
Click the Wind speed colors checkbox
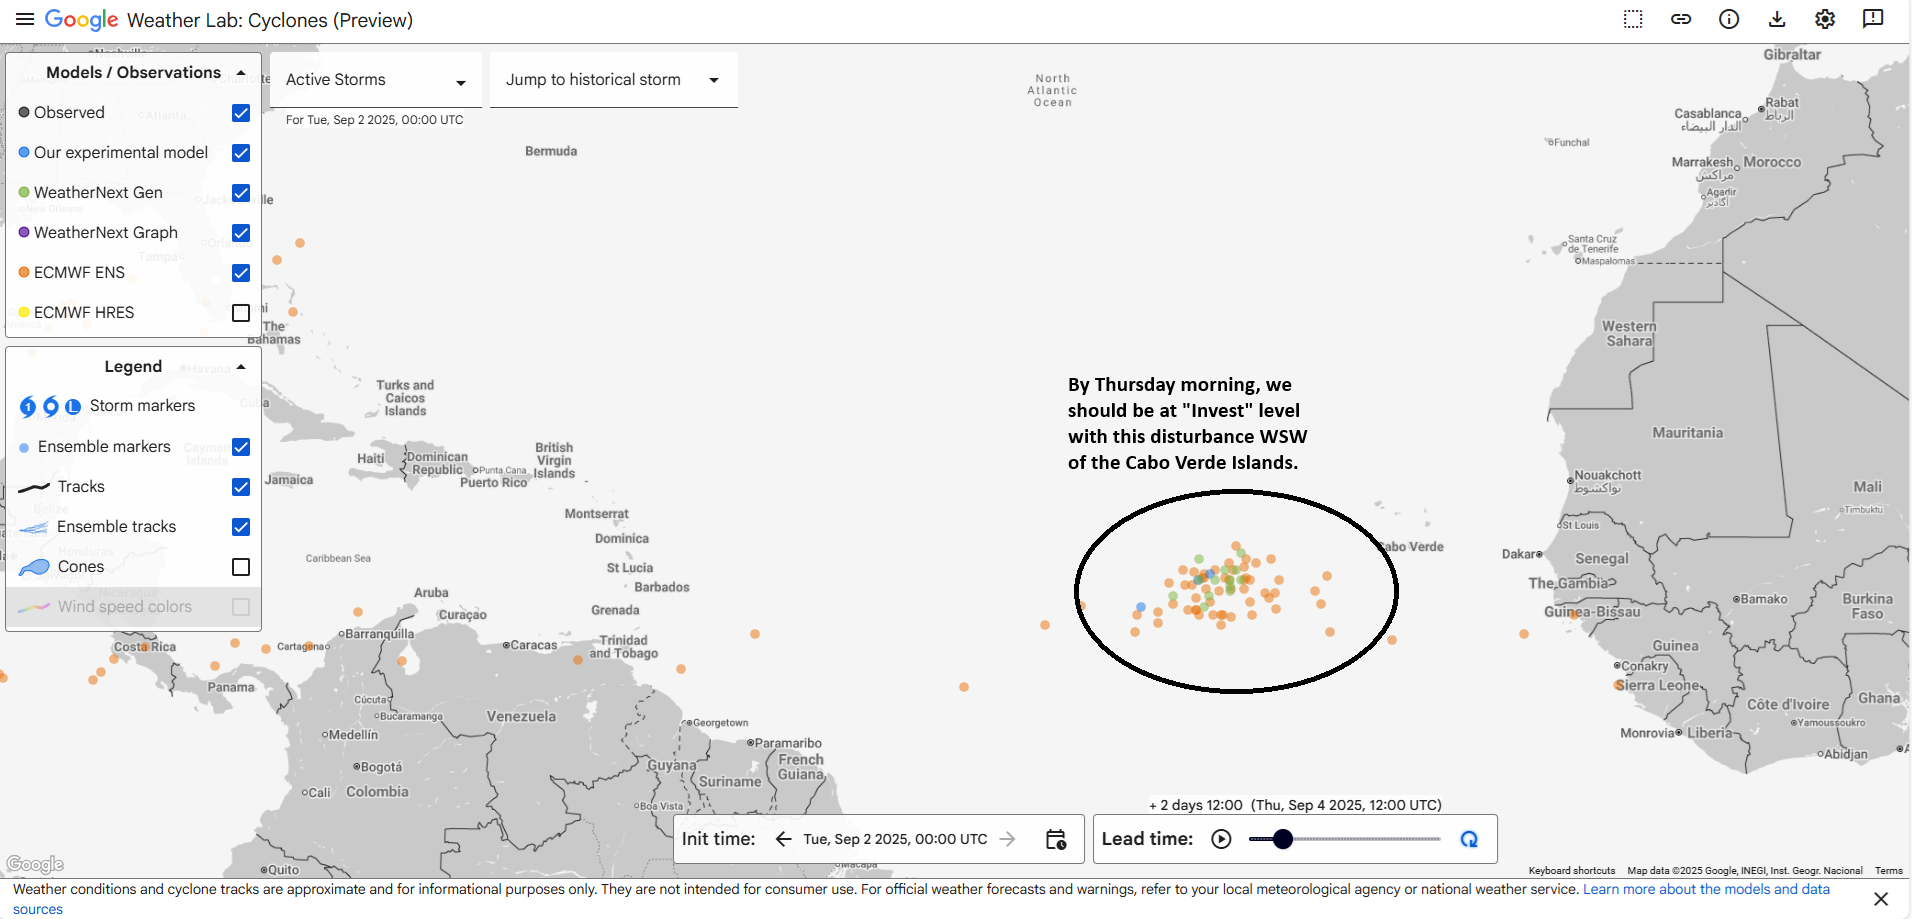241,607
